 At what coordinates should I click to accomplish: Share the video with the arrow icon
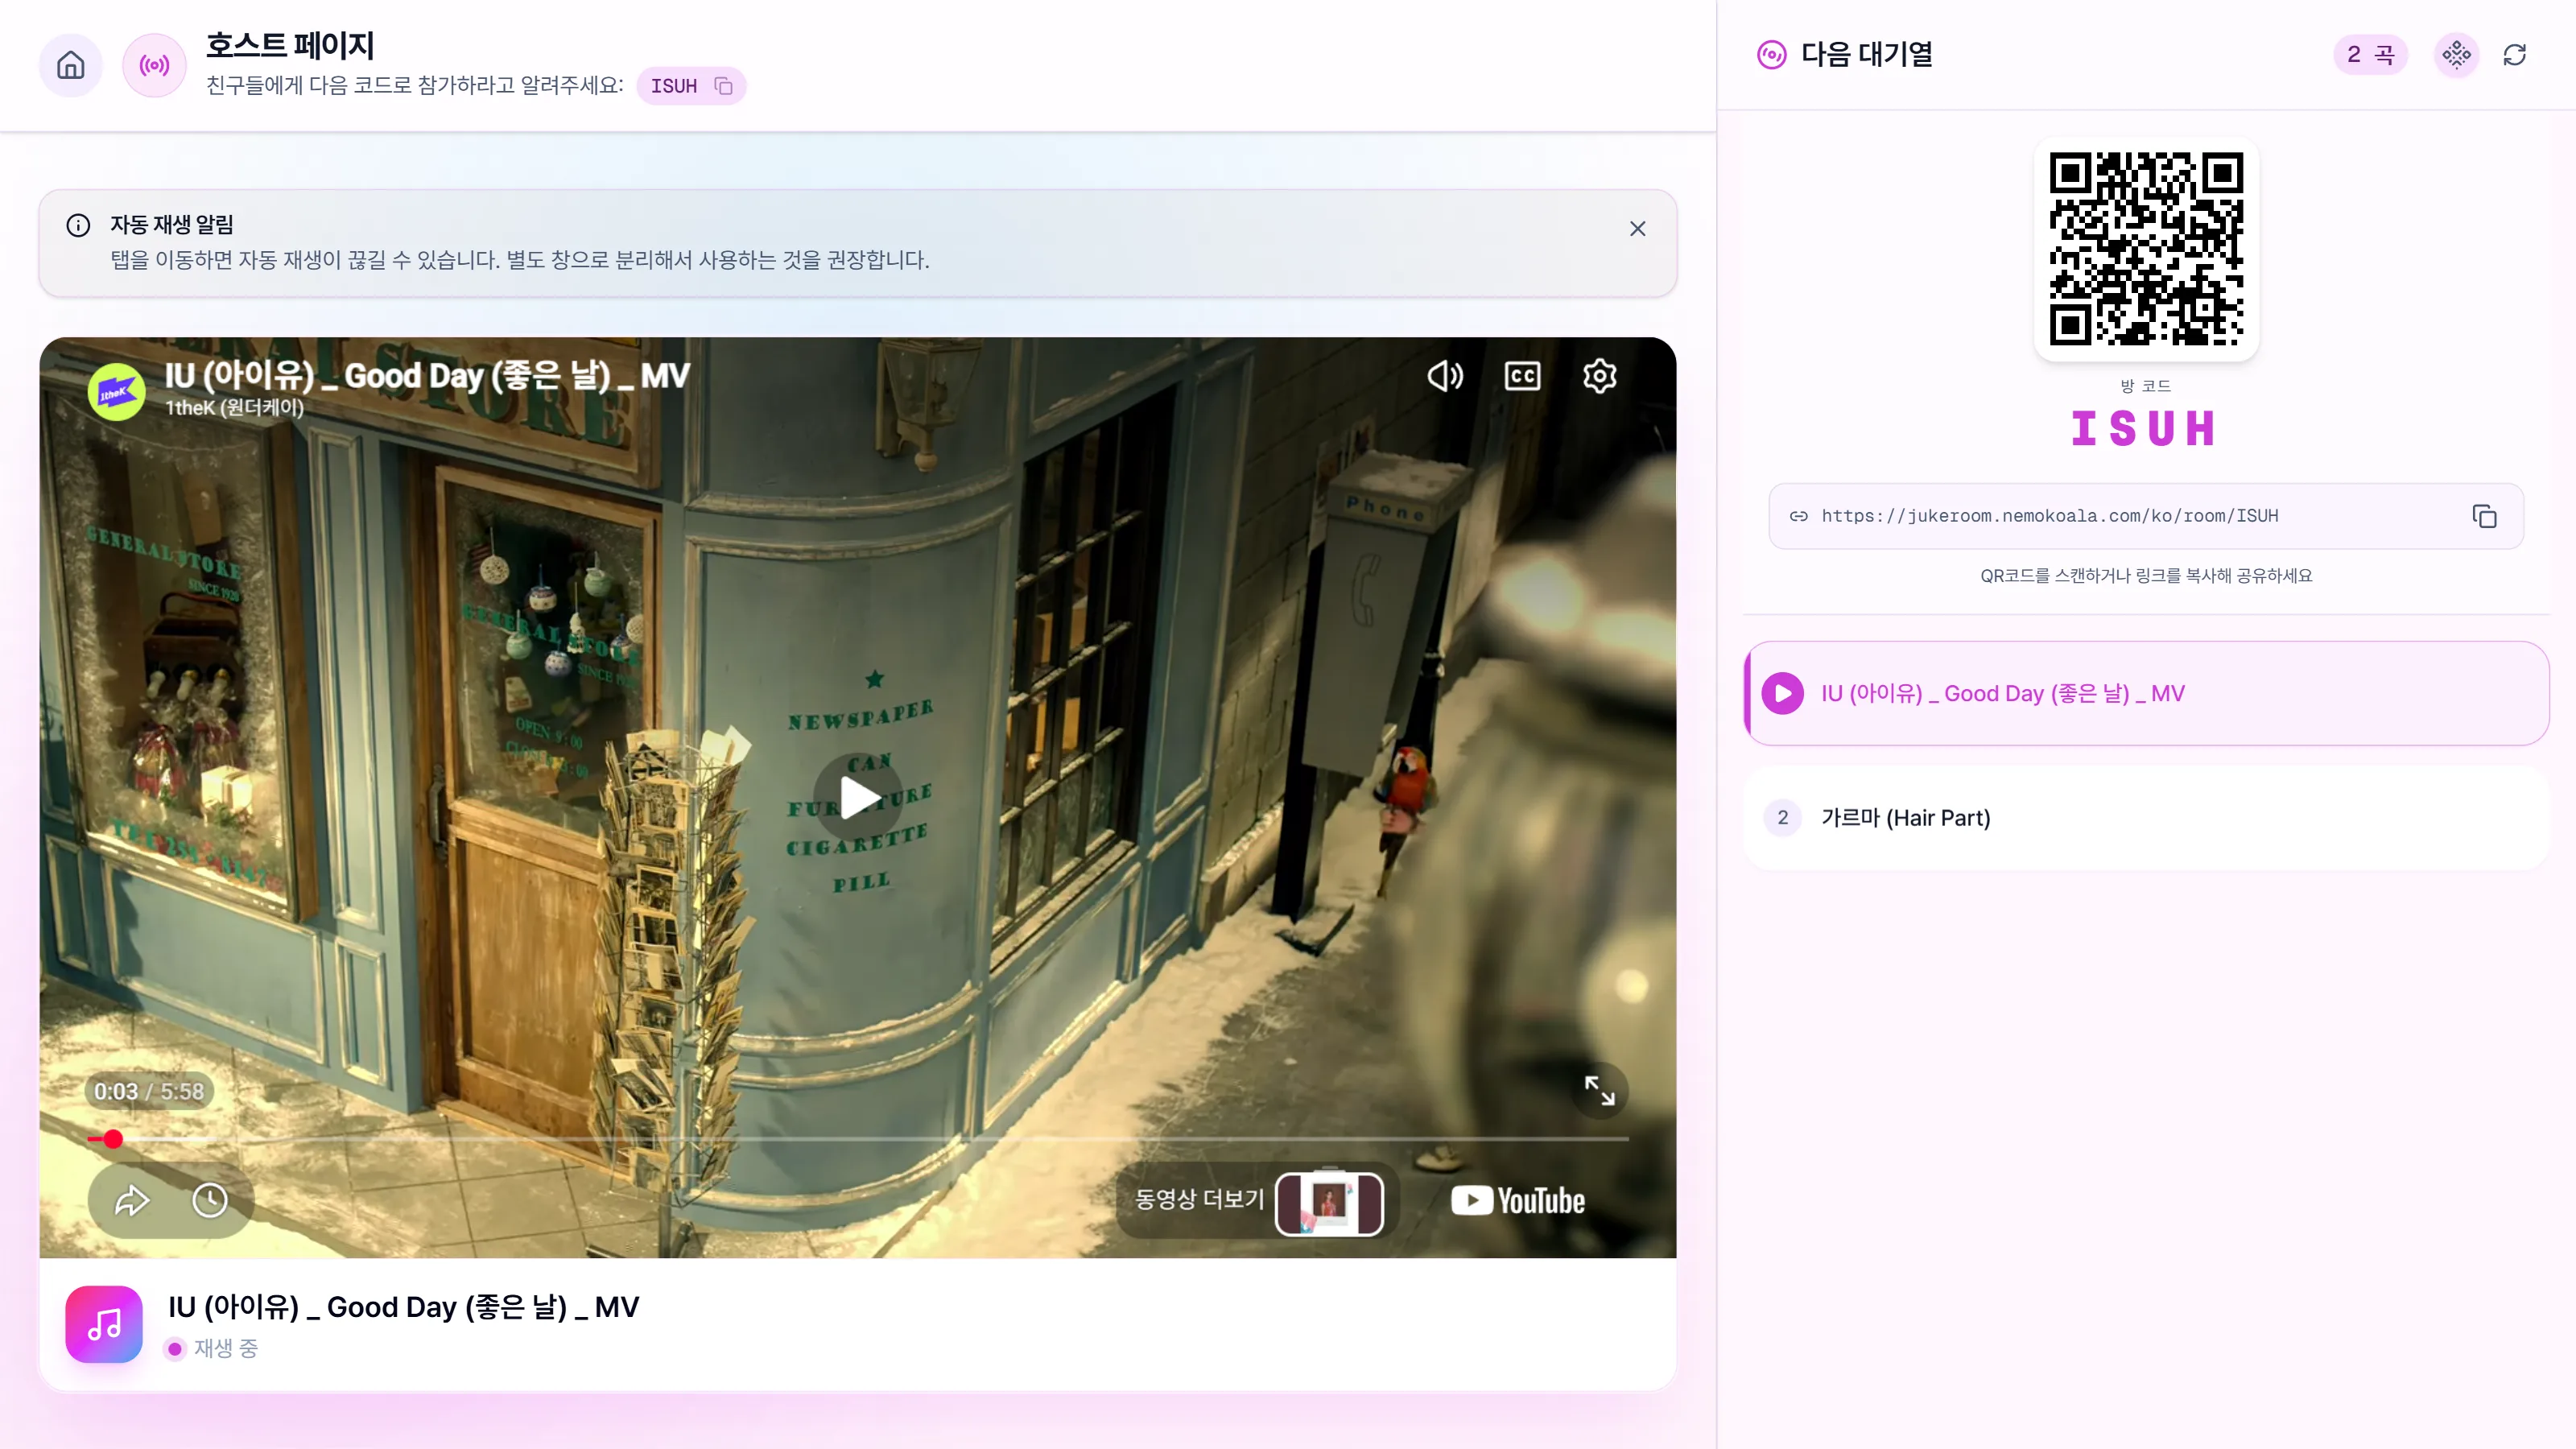132,1200
